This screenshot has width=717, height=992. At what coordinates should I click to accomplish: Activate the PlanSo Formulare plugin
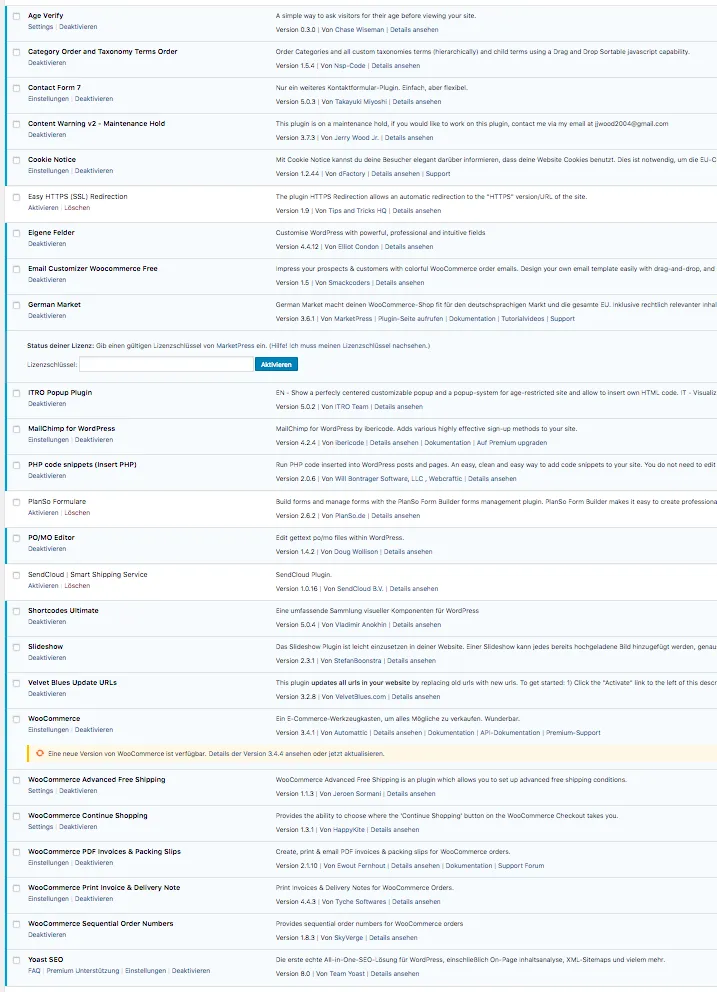(43, 512)
